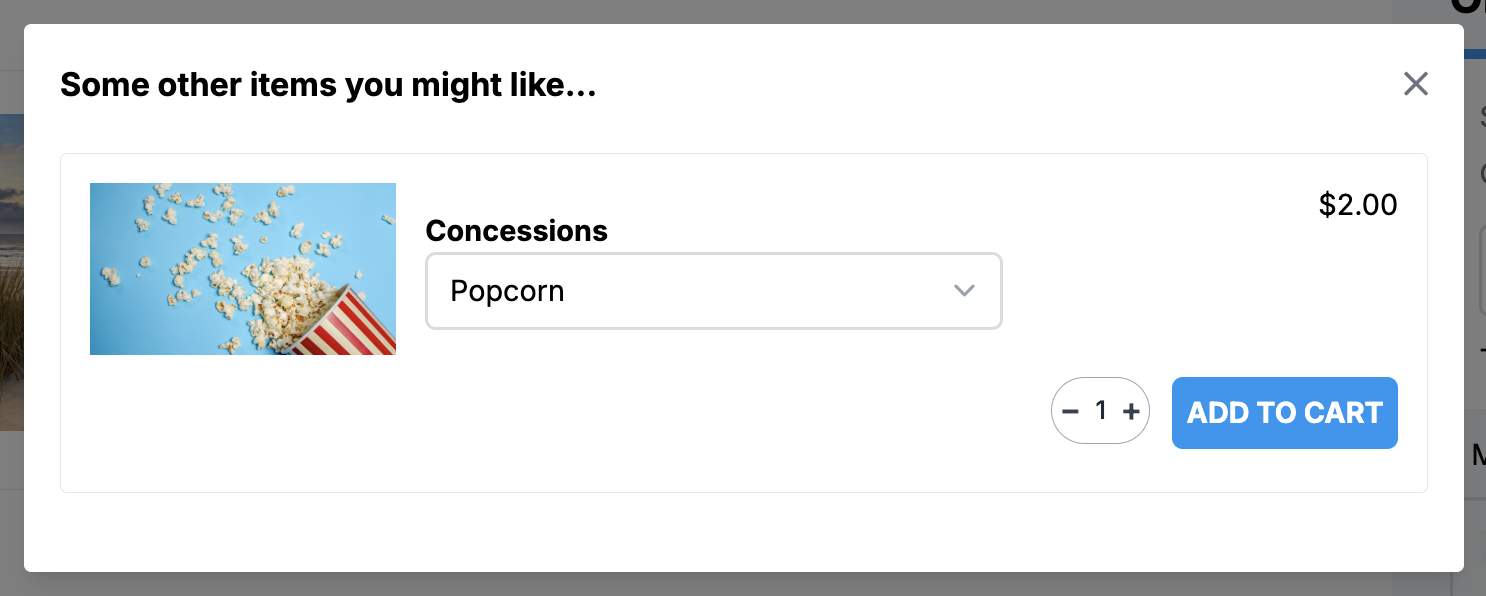Click the dimmed page area below the dialog

tap(700, 585)
